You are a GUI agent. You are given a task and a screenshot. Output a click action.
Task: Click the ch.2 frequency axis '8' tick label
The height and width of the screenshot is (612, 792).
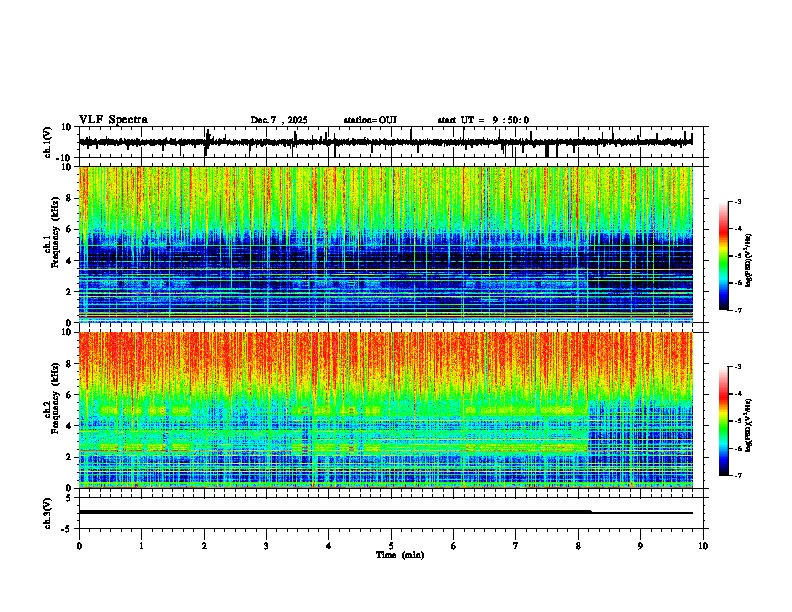pos(69,363)
